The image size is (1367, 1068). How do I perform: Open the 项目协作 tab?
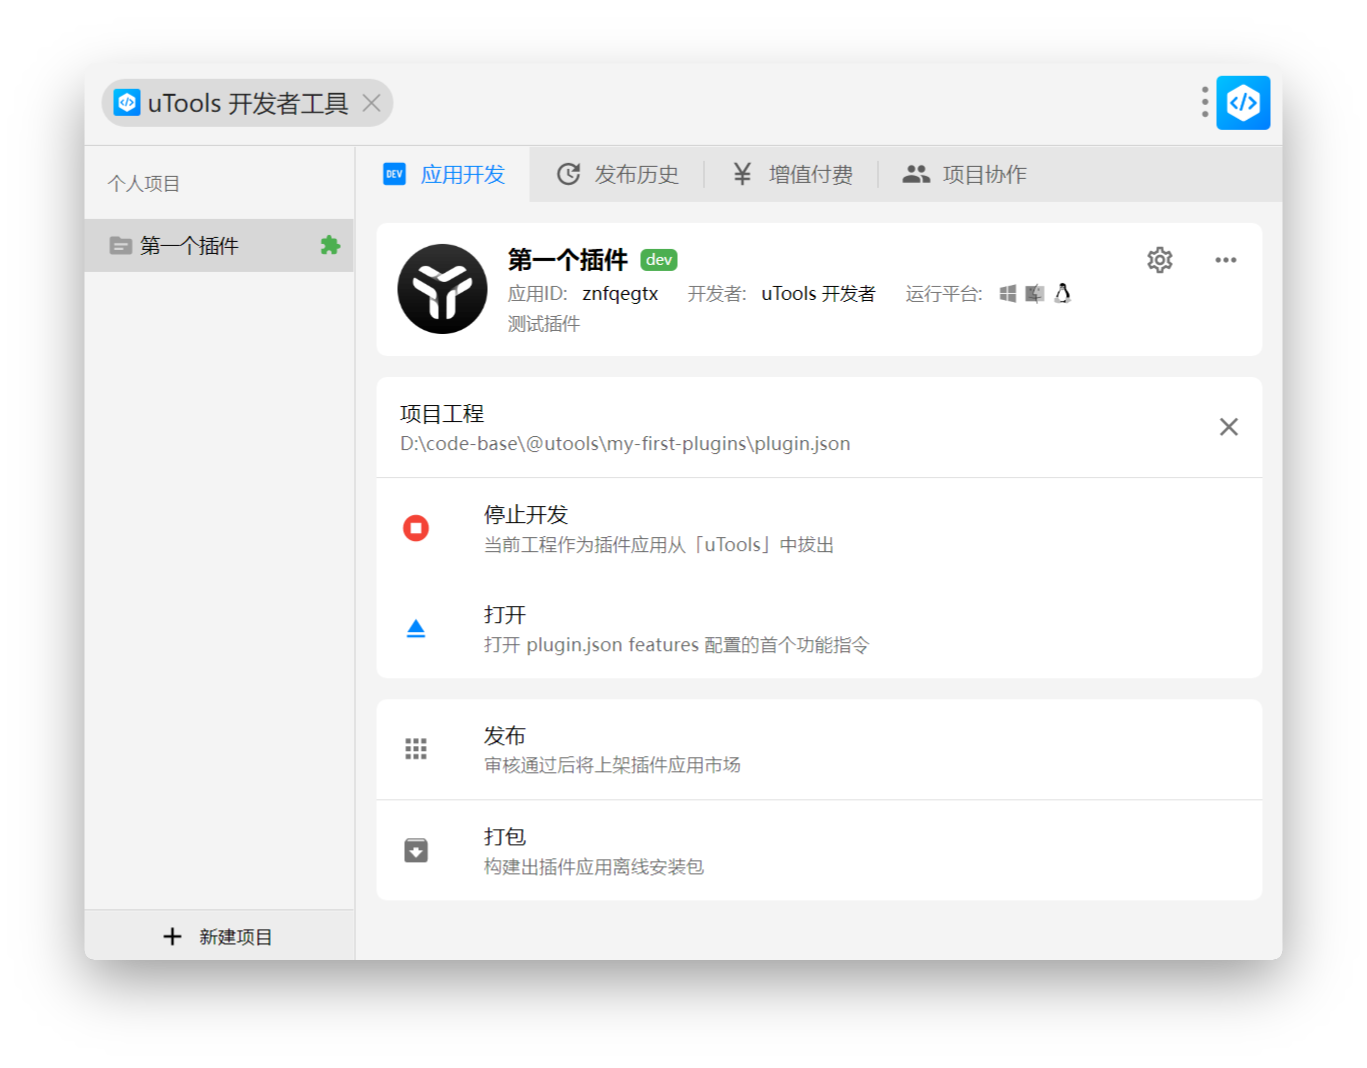(x=965, y=174)
